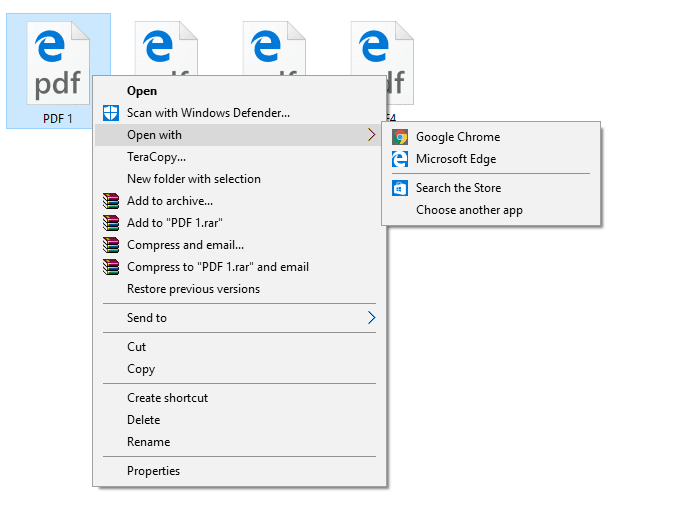
Task: Click the Microsoft Edge icon in submenu
Action: 400,159
